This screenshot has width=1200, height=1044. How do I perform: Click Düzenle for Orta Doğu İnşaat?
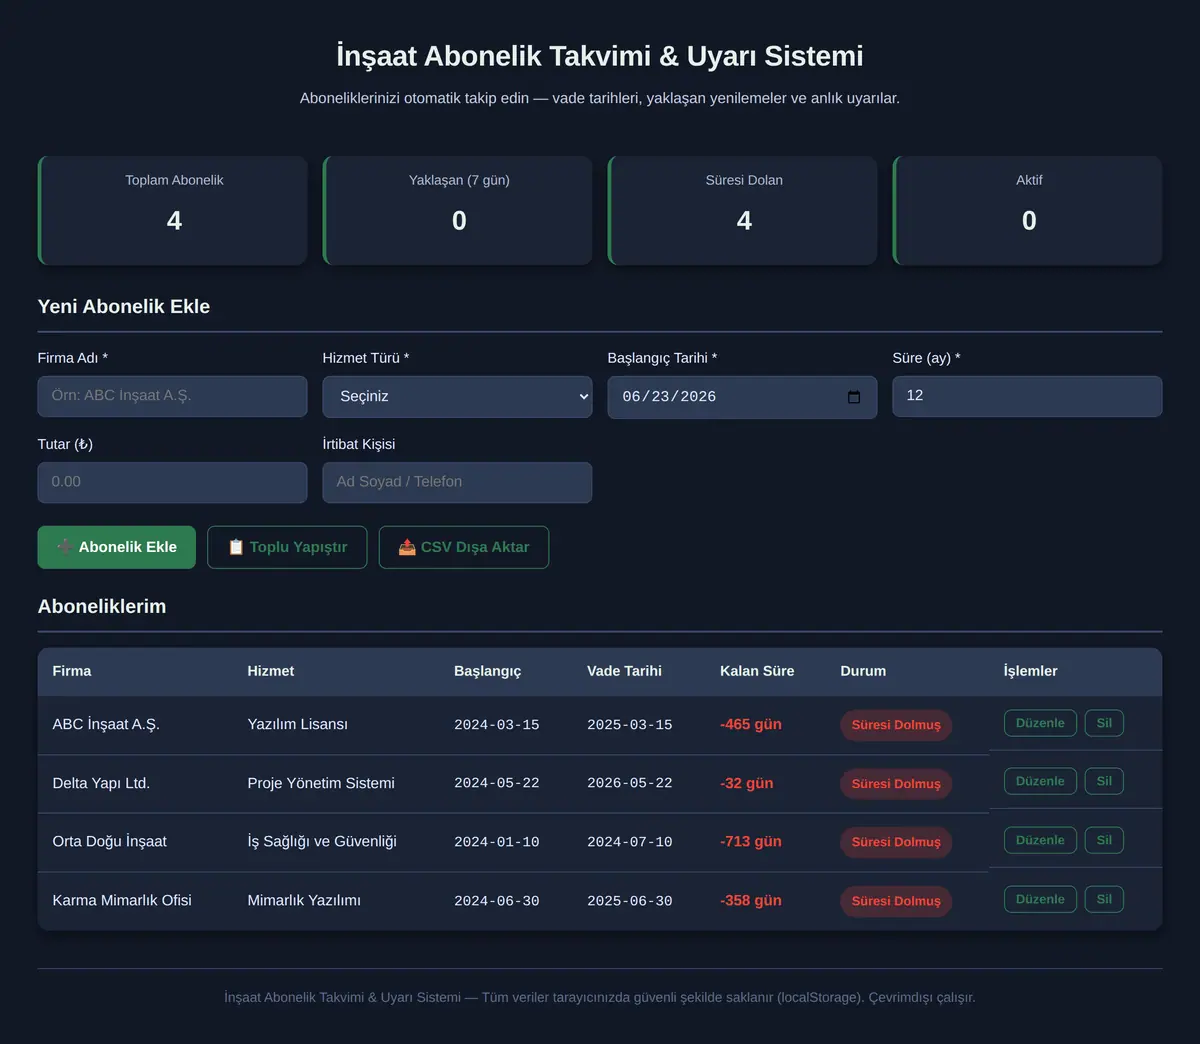click(x=1040, y=840)
